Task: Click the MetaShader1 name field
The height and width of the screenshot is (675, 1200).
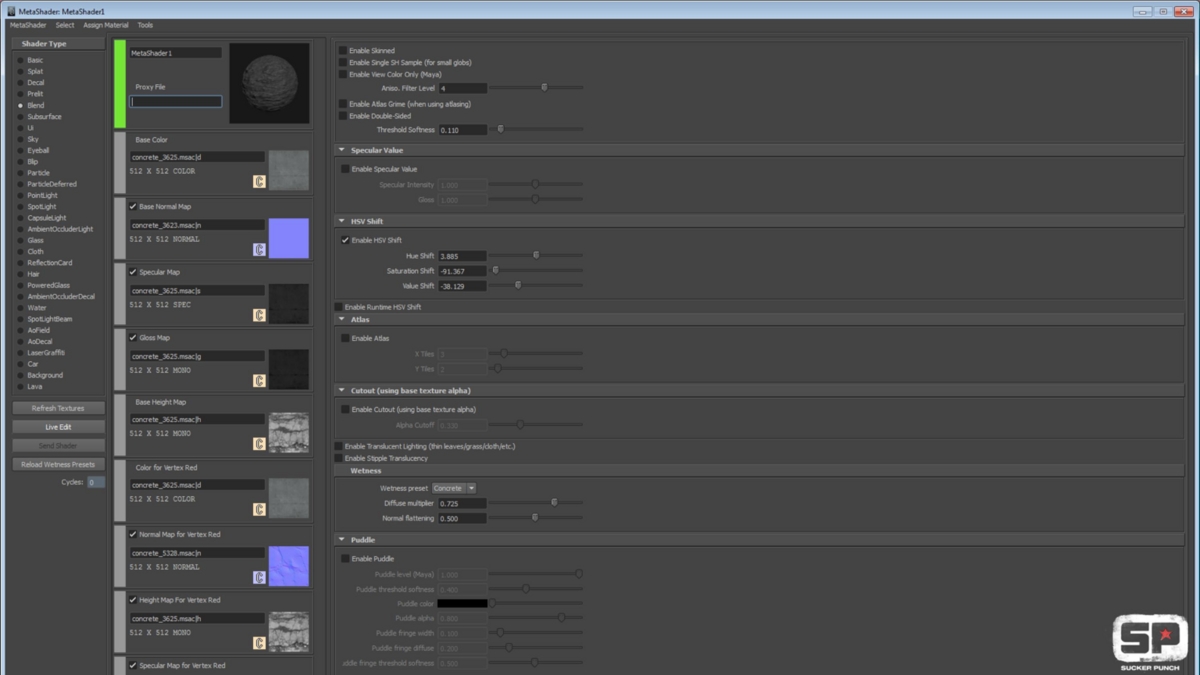Action: tap(176, 53)
